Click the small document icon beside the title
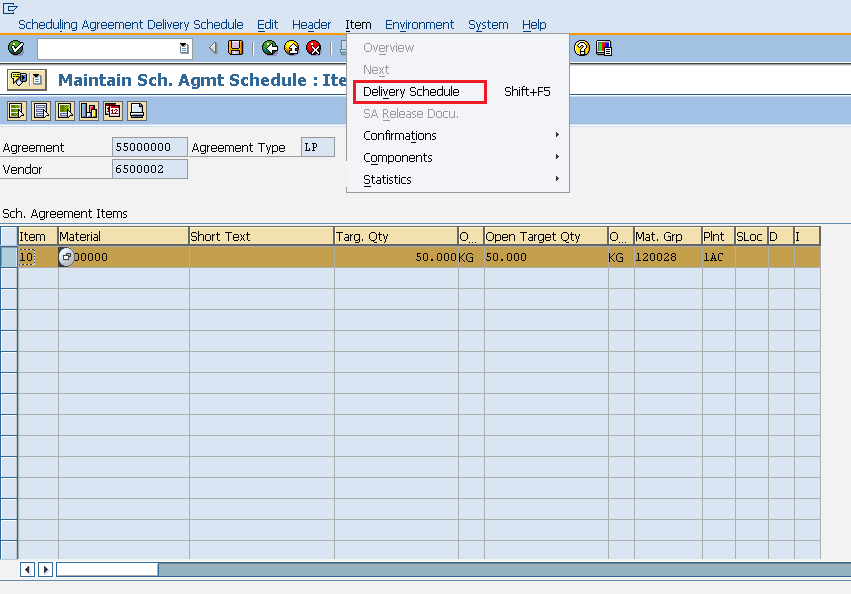This screenshot has width=851, height=594. tap(37, 79)
